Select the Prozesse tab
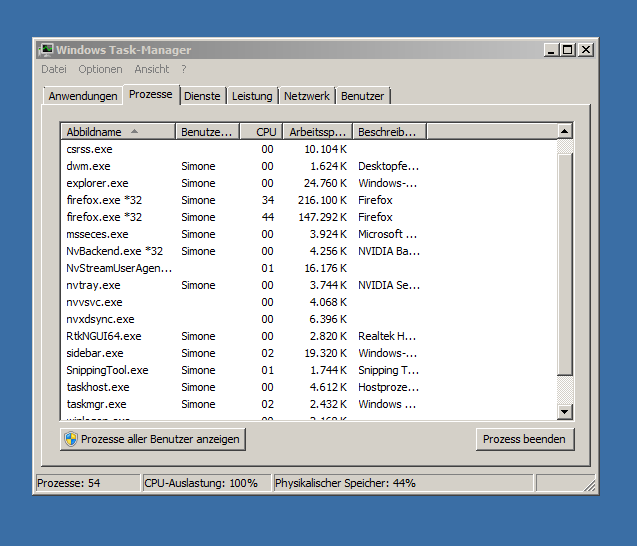This screenshot has height=546, width=637. pyautogui.click(x=151, y=94)
